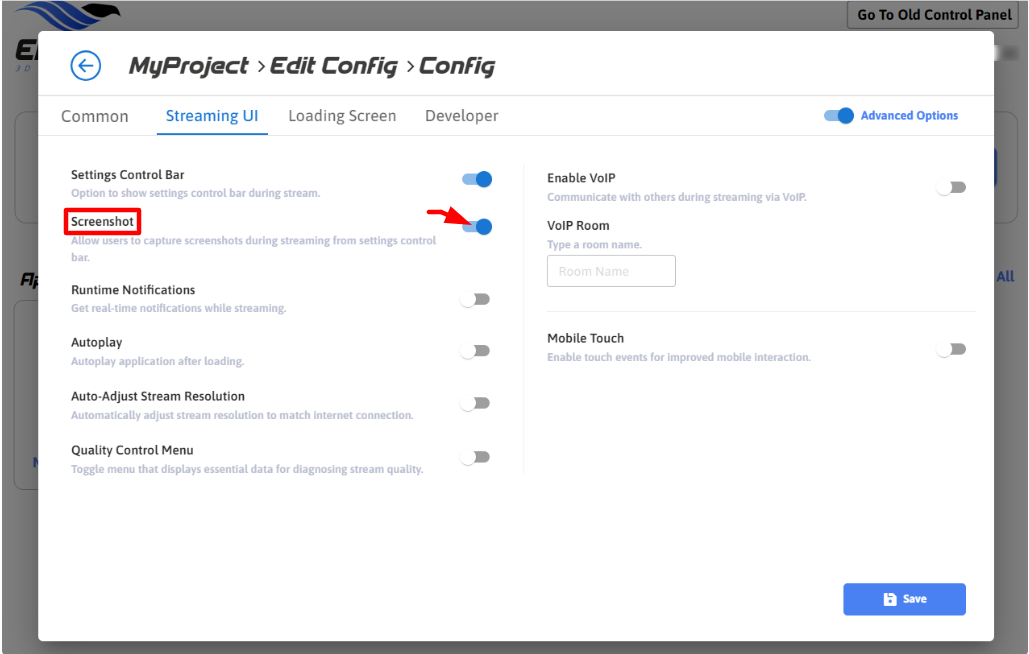The width and height of the screenshot is (1029, 654).
Task: Disable the Settings Control Bar toggle
Action: coord(477,179)
